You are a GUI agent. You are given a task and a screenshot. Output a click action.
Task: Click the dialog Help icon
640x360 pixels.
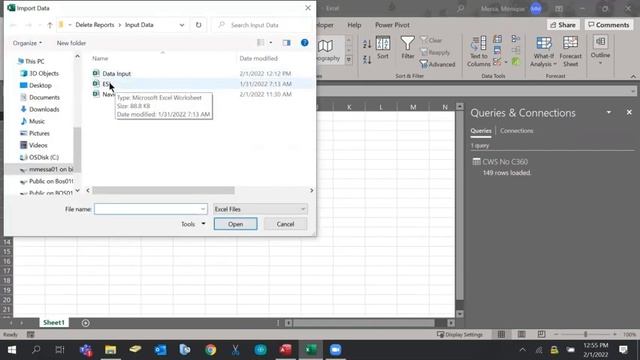point(304,43)
